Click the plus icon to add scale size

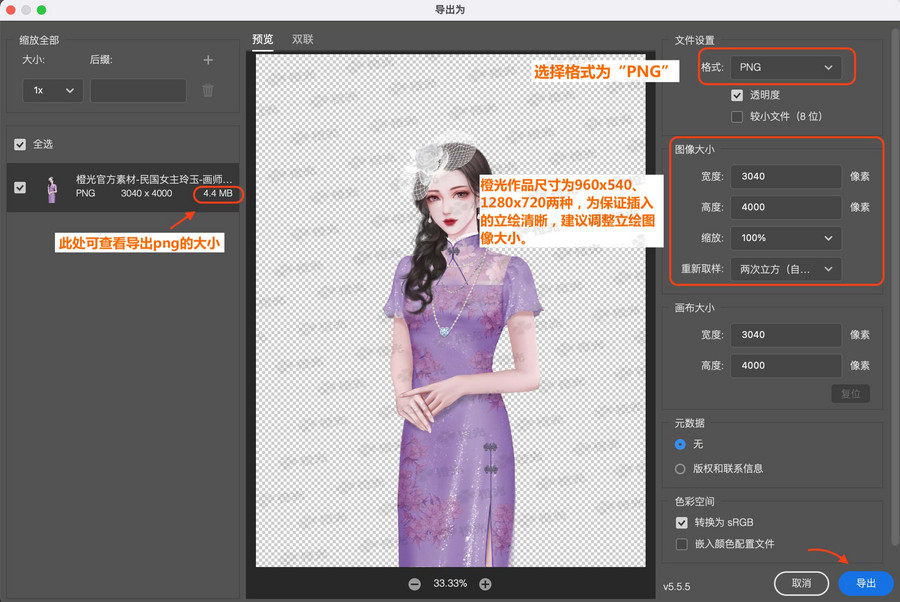coord(208,60)
